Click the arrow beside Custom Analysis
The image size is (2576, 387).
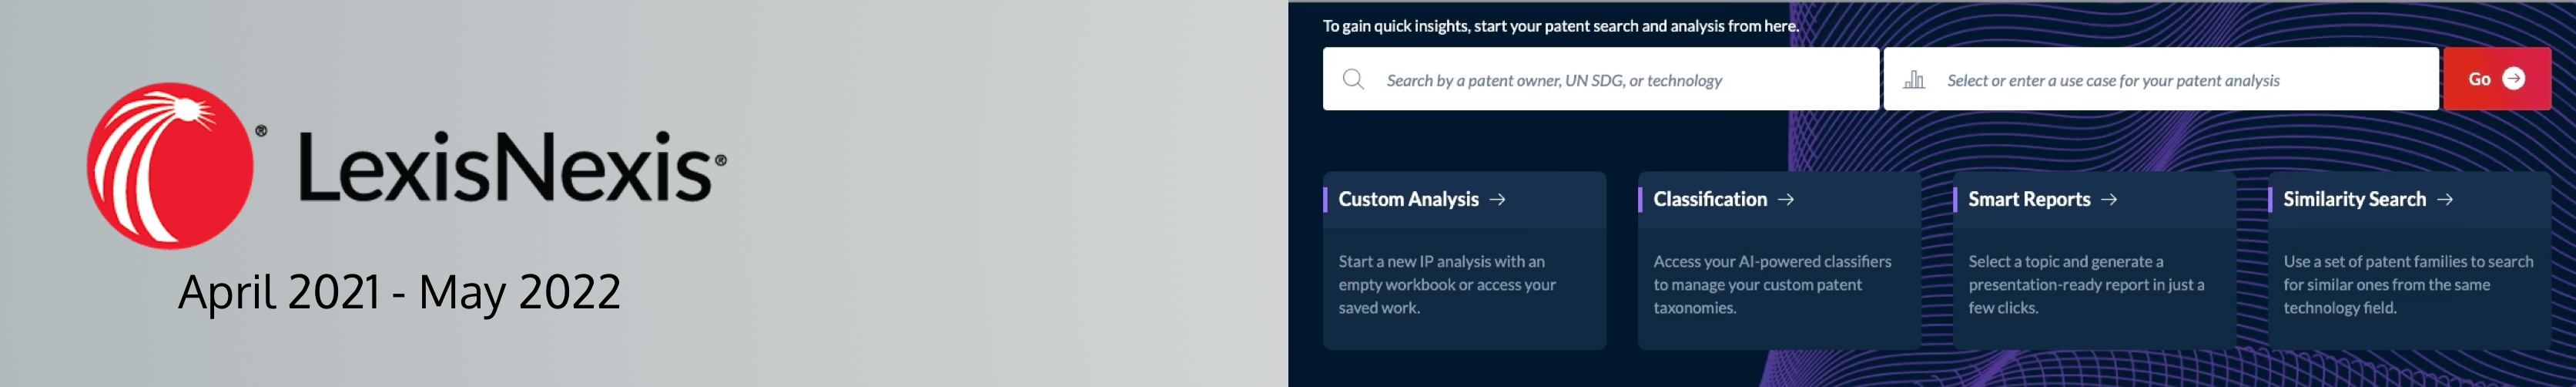pos(1497,200)
